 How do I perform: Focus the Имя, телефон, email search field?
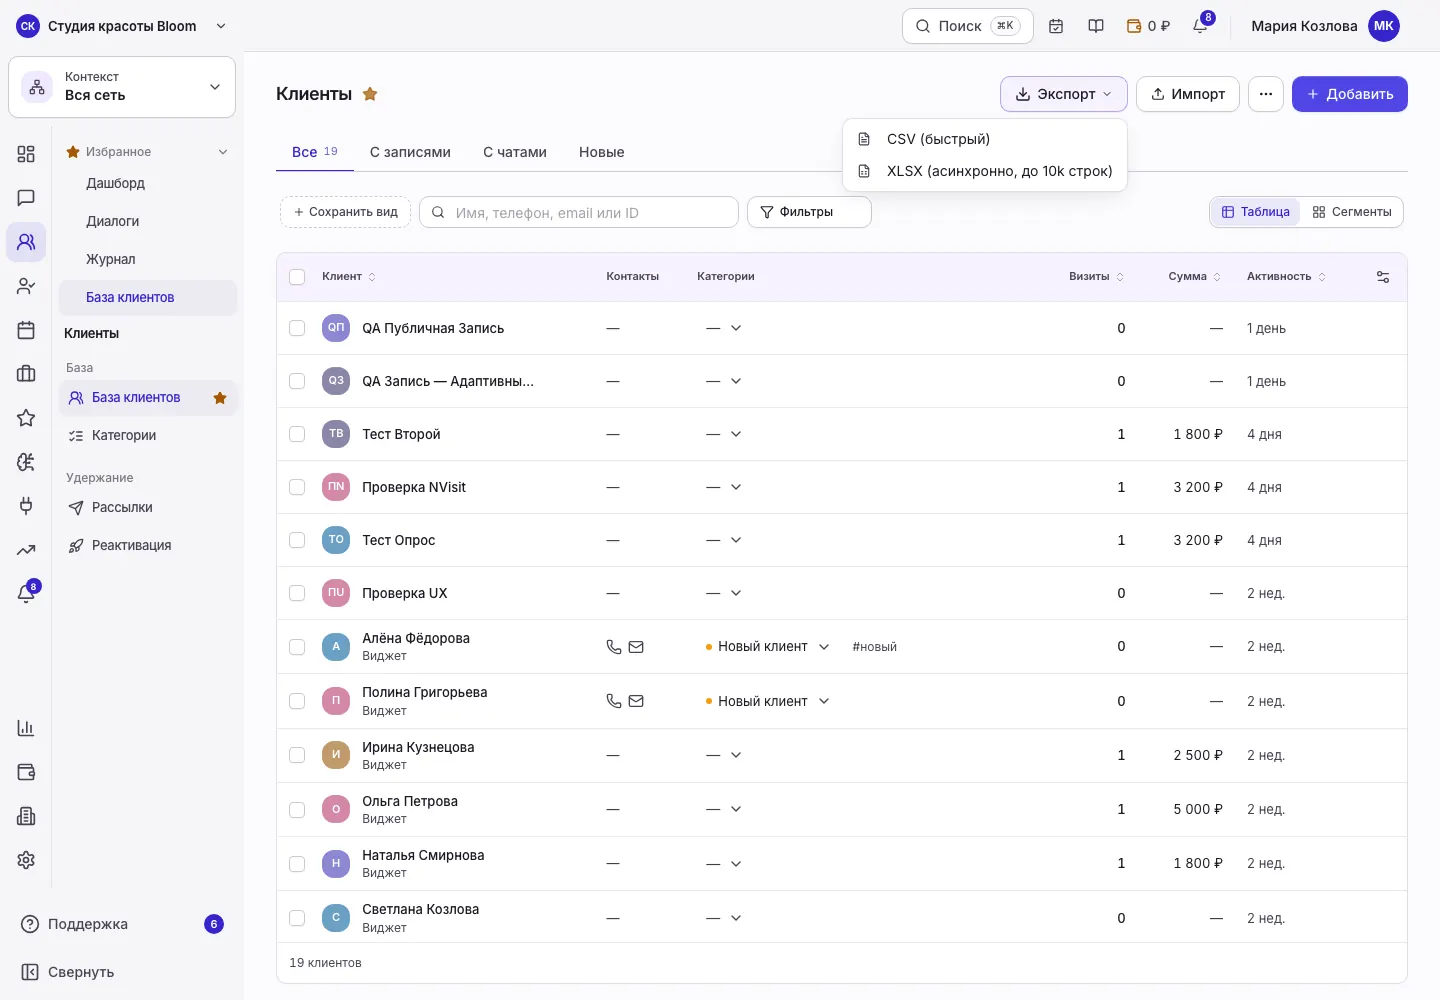(579, 212)
